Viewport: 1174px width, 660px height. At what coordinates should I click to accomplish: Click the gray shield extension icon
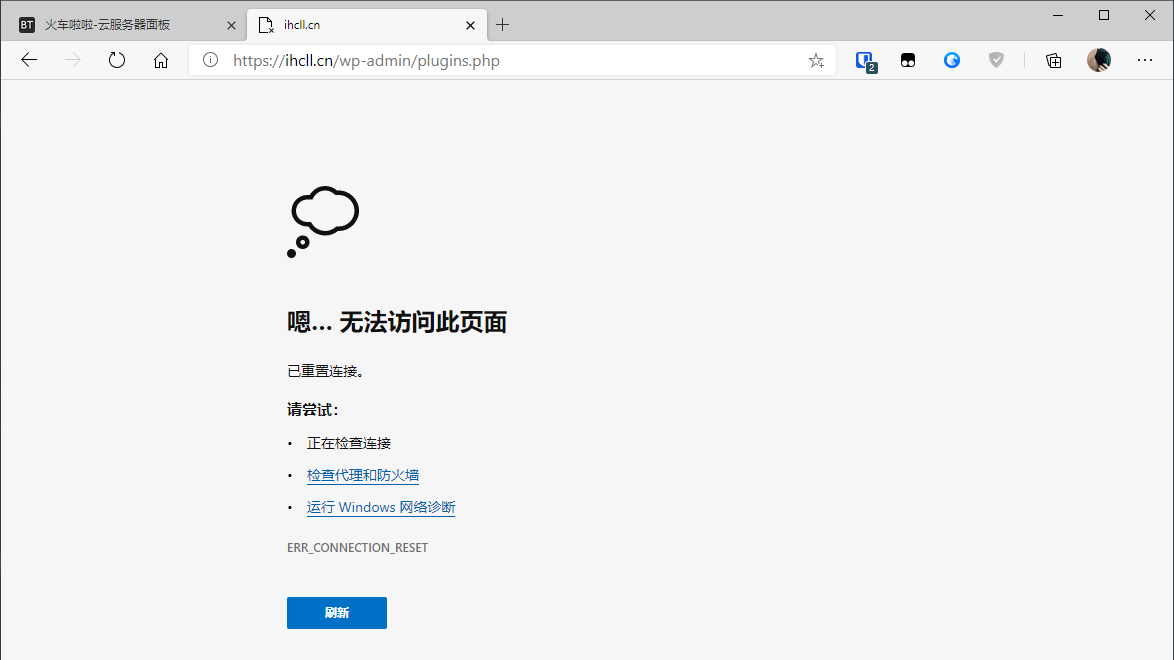coord(996,60)
